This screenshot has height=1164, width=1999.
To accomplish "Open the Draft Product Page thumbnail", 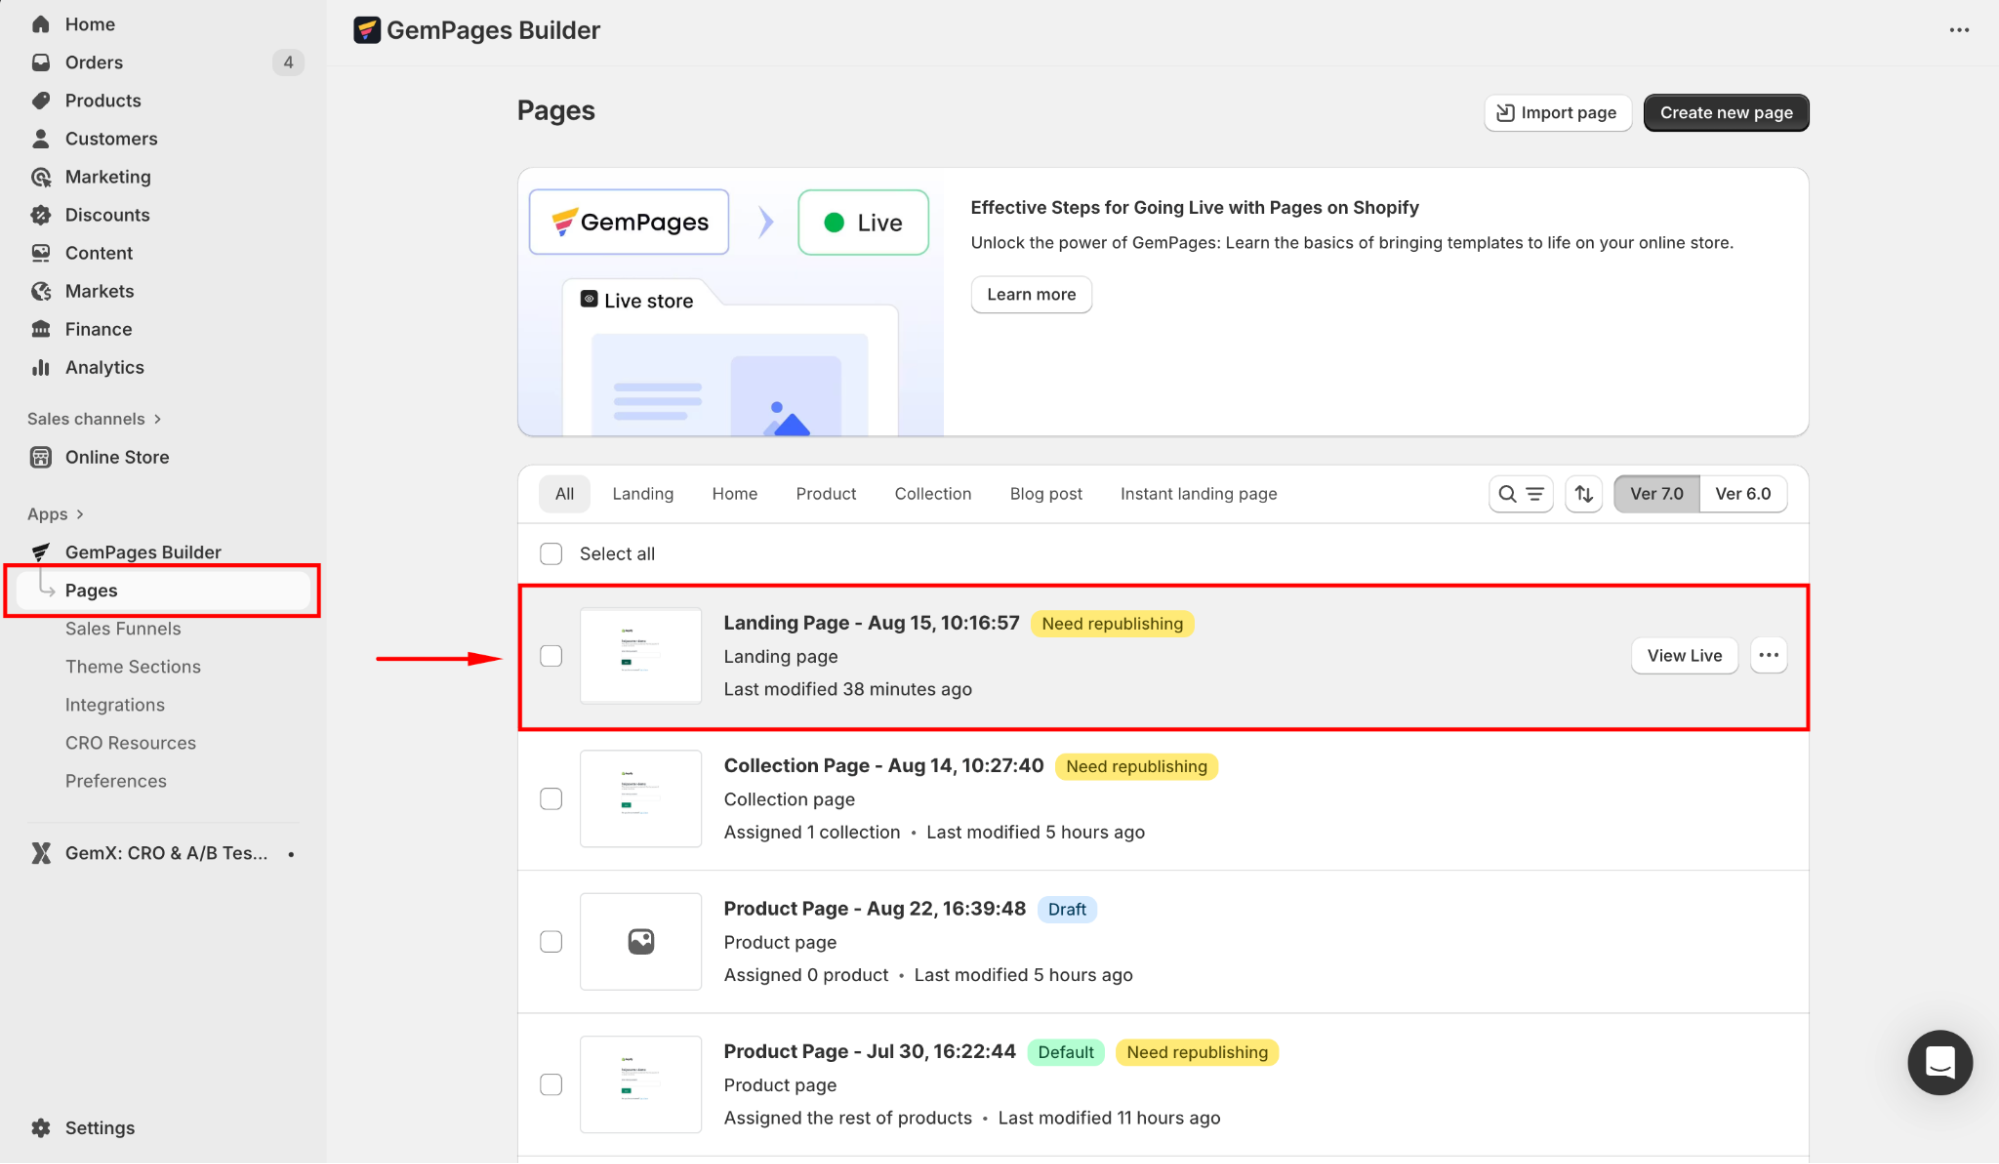I will (x=641, y=942).
